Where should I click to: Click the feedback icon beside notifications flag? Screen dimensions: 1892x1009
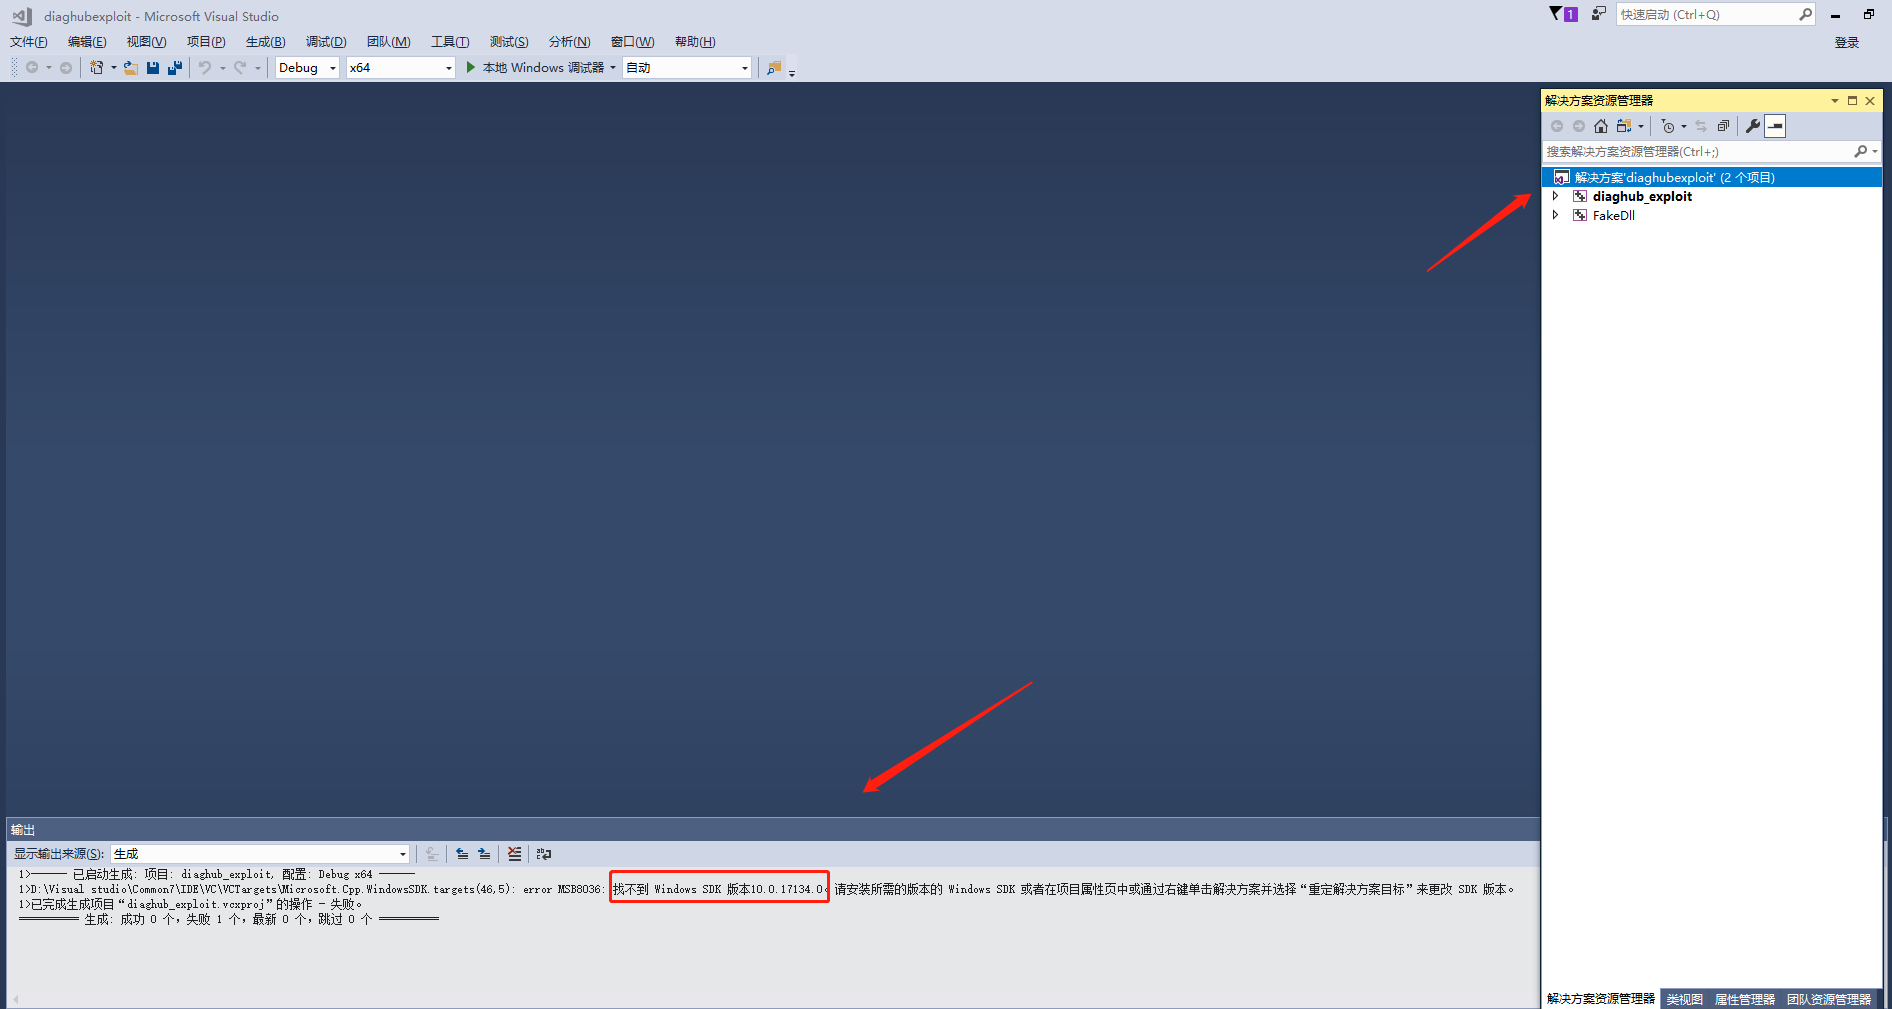click(1599, 14)
